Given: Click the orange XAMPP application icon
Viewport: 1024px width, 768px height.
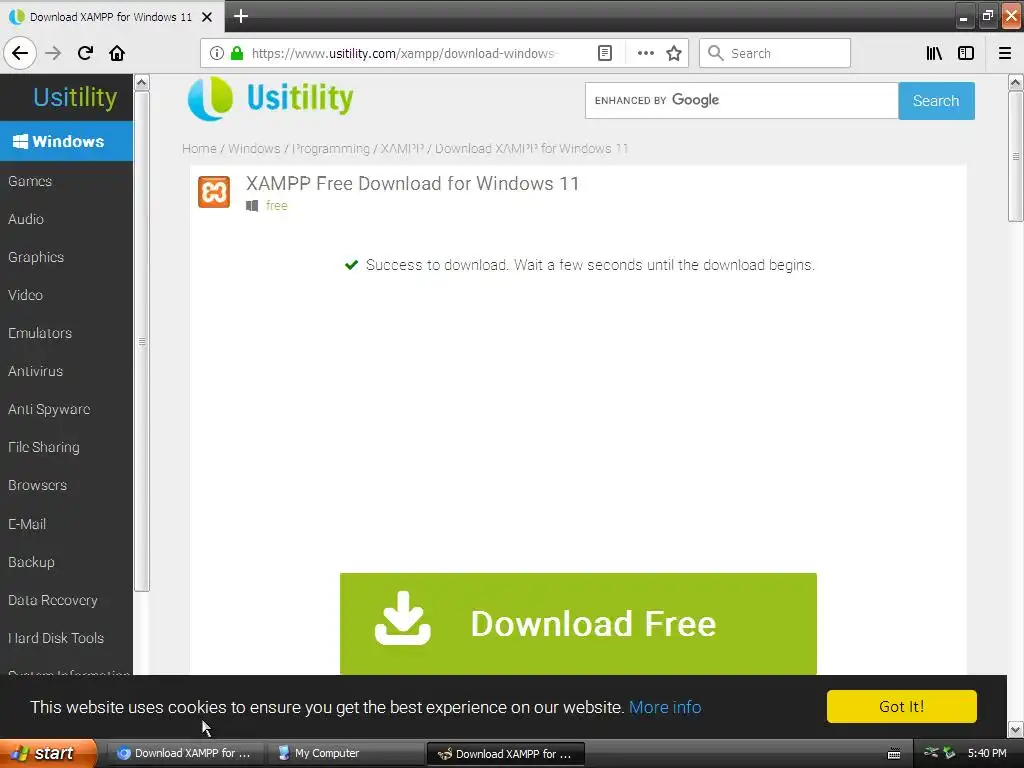Looking at the screenshot, I should 214,192.
